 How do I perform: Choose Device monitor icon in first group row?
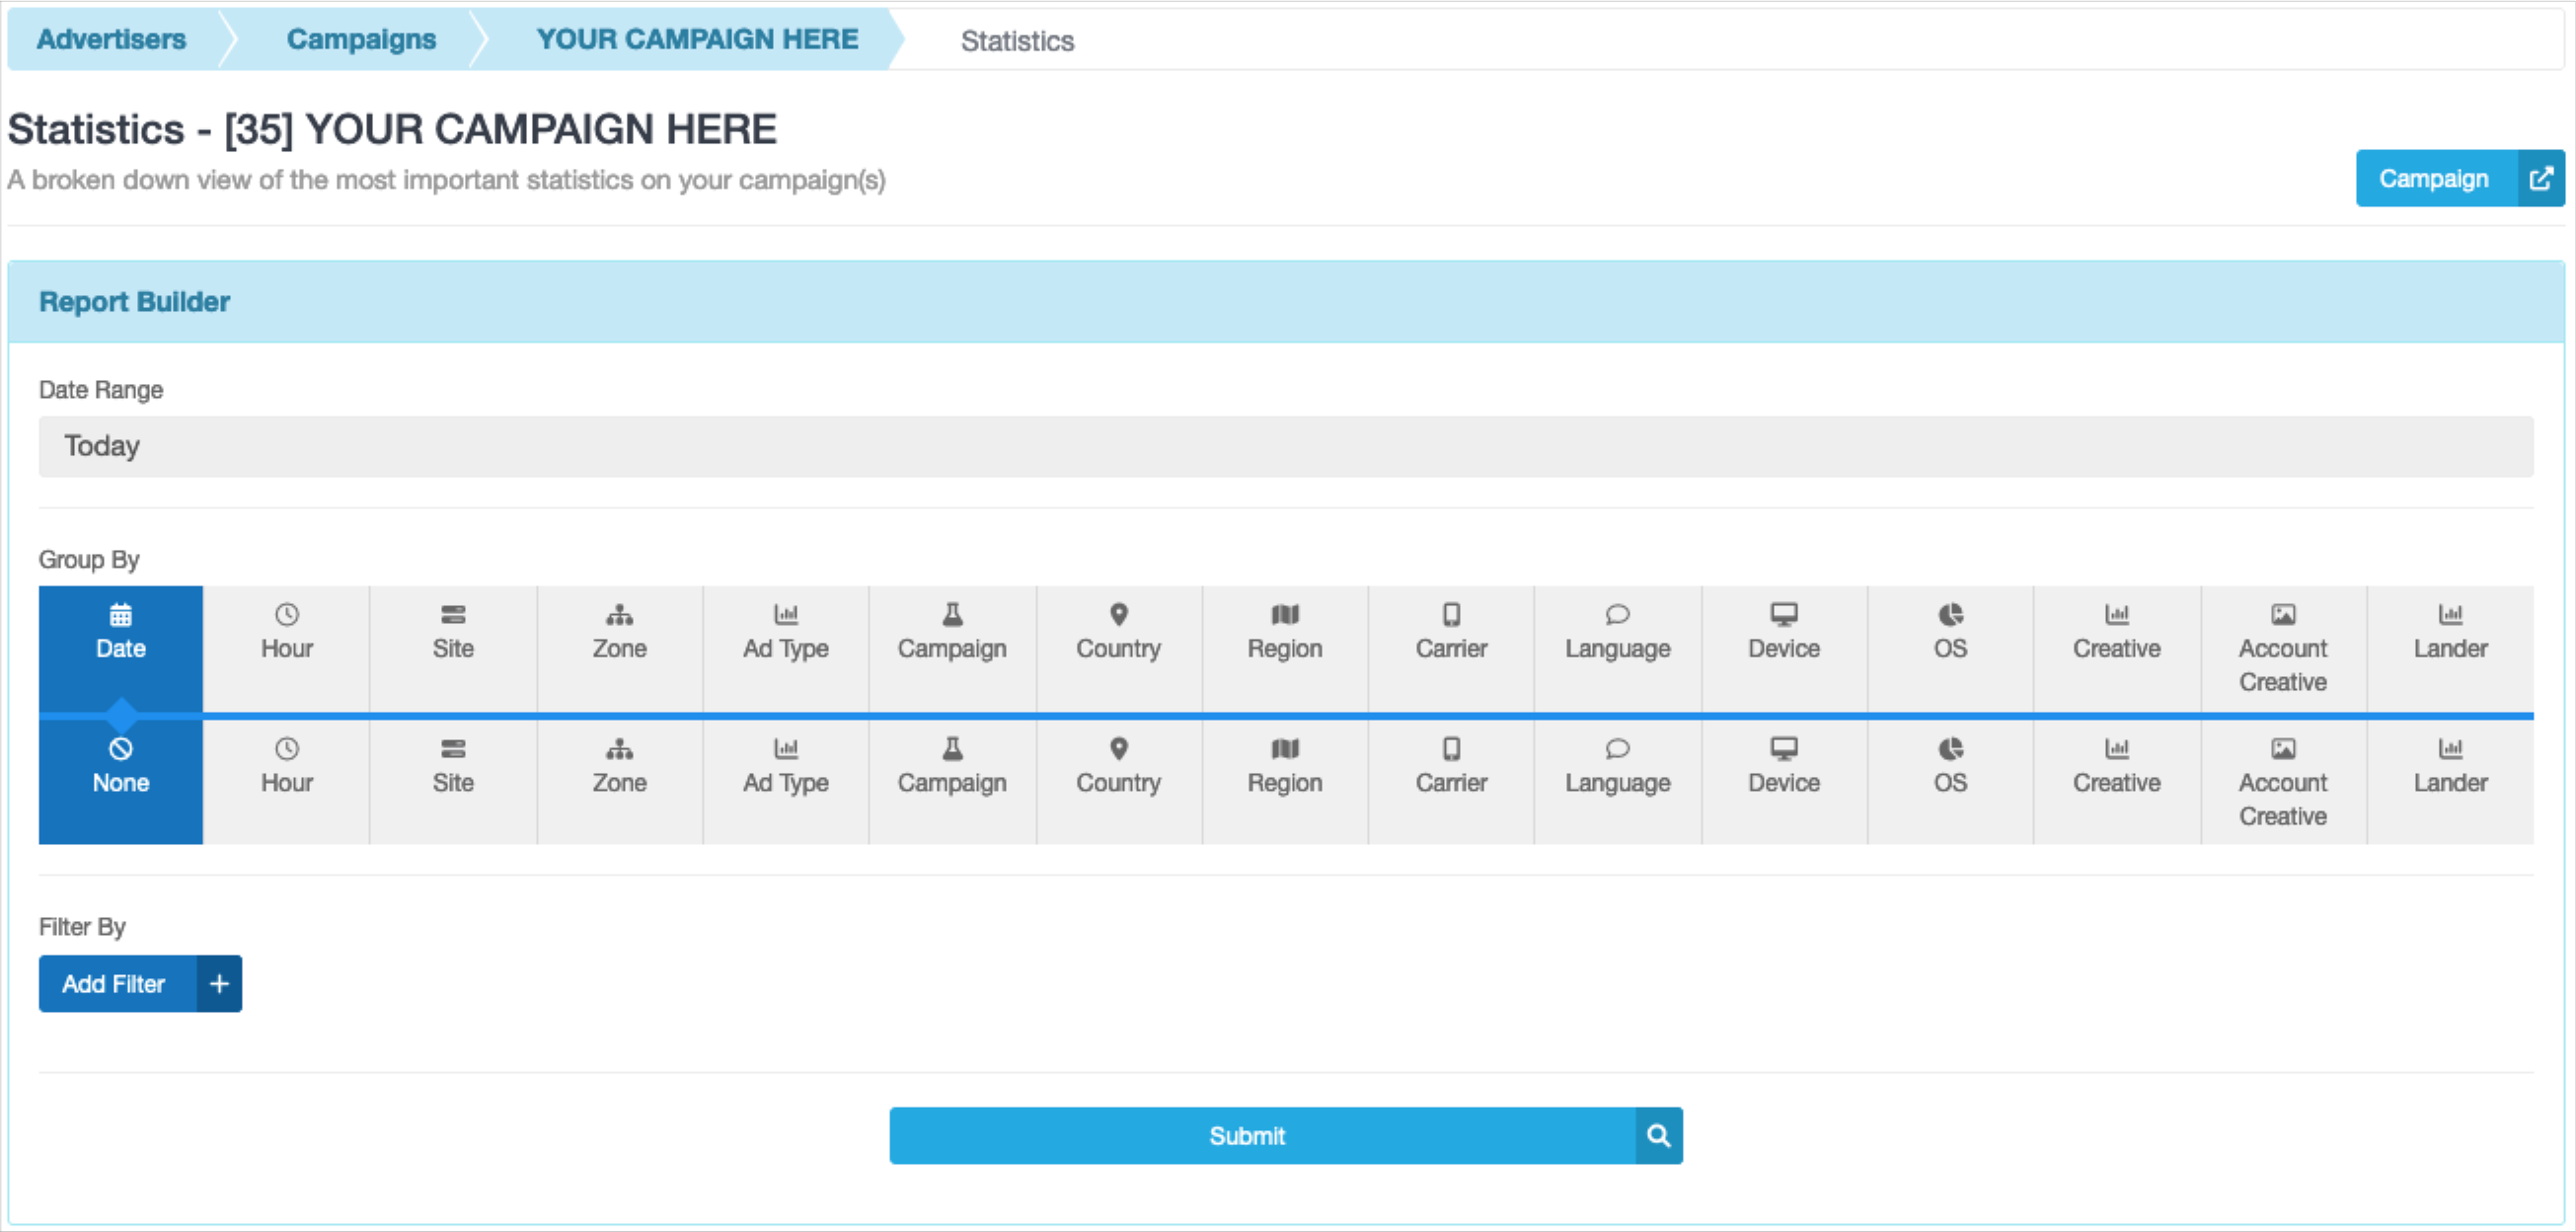1783,614
